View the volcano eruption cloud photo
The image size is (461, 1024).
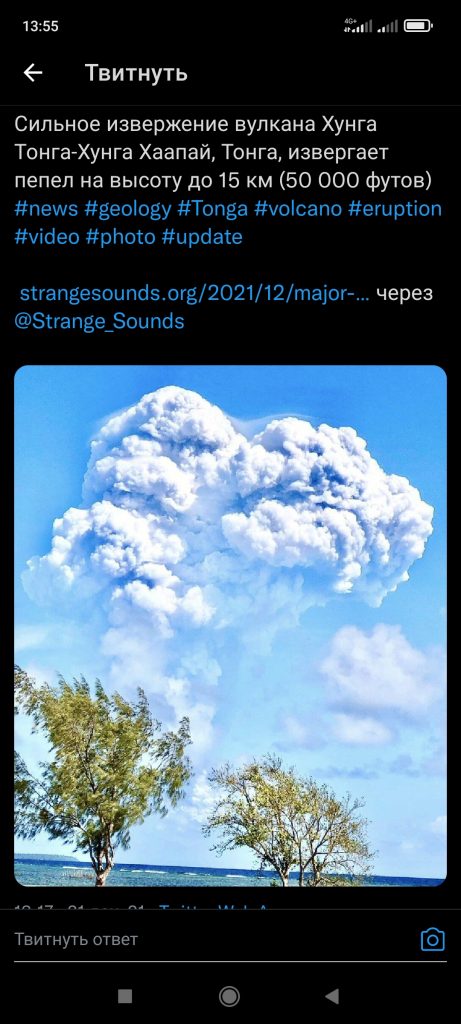(230, 626)
